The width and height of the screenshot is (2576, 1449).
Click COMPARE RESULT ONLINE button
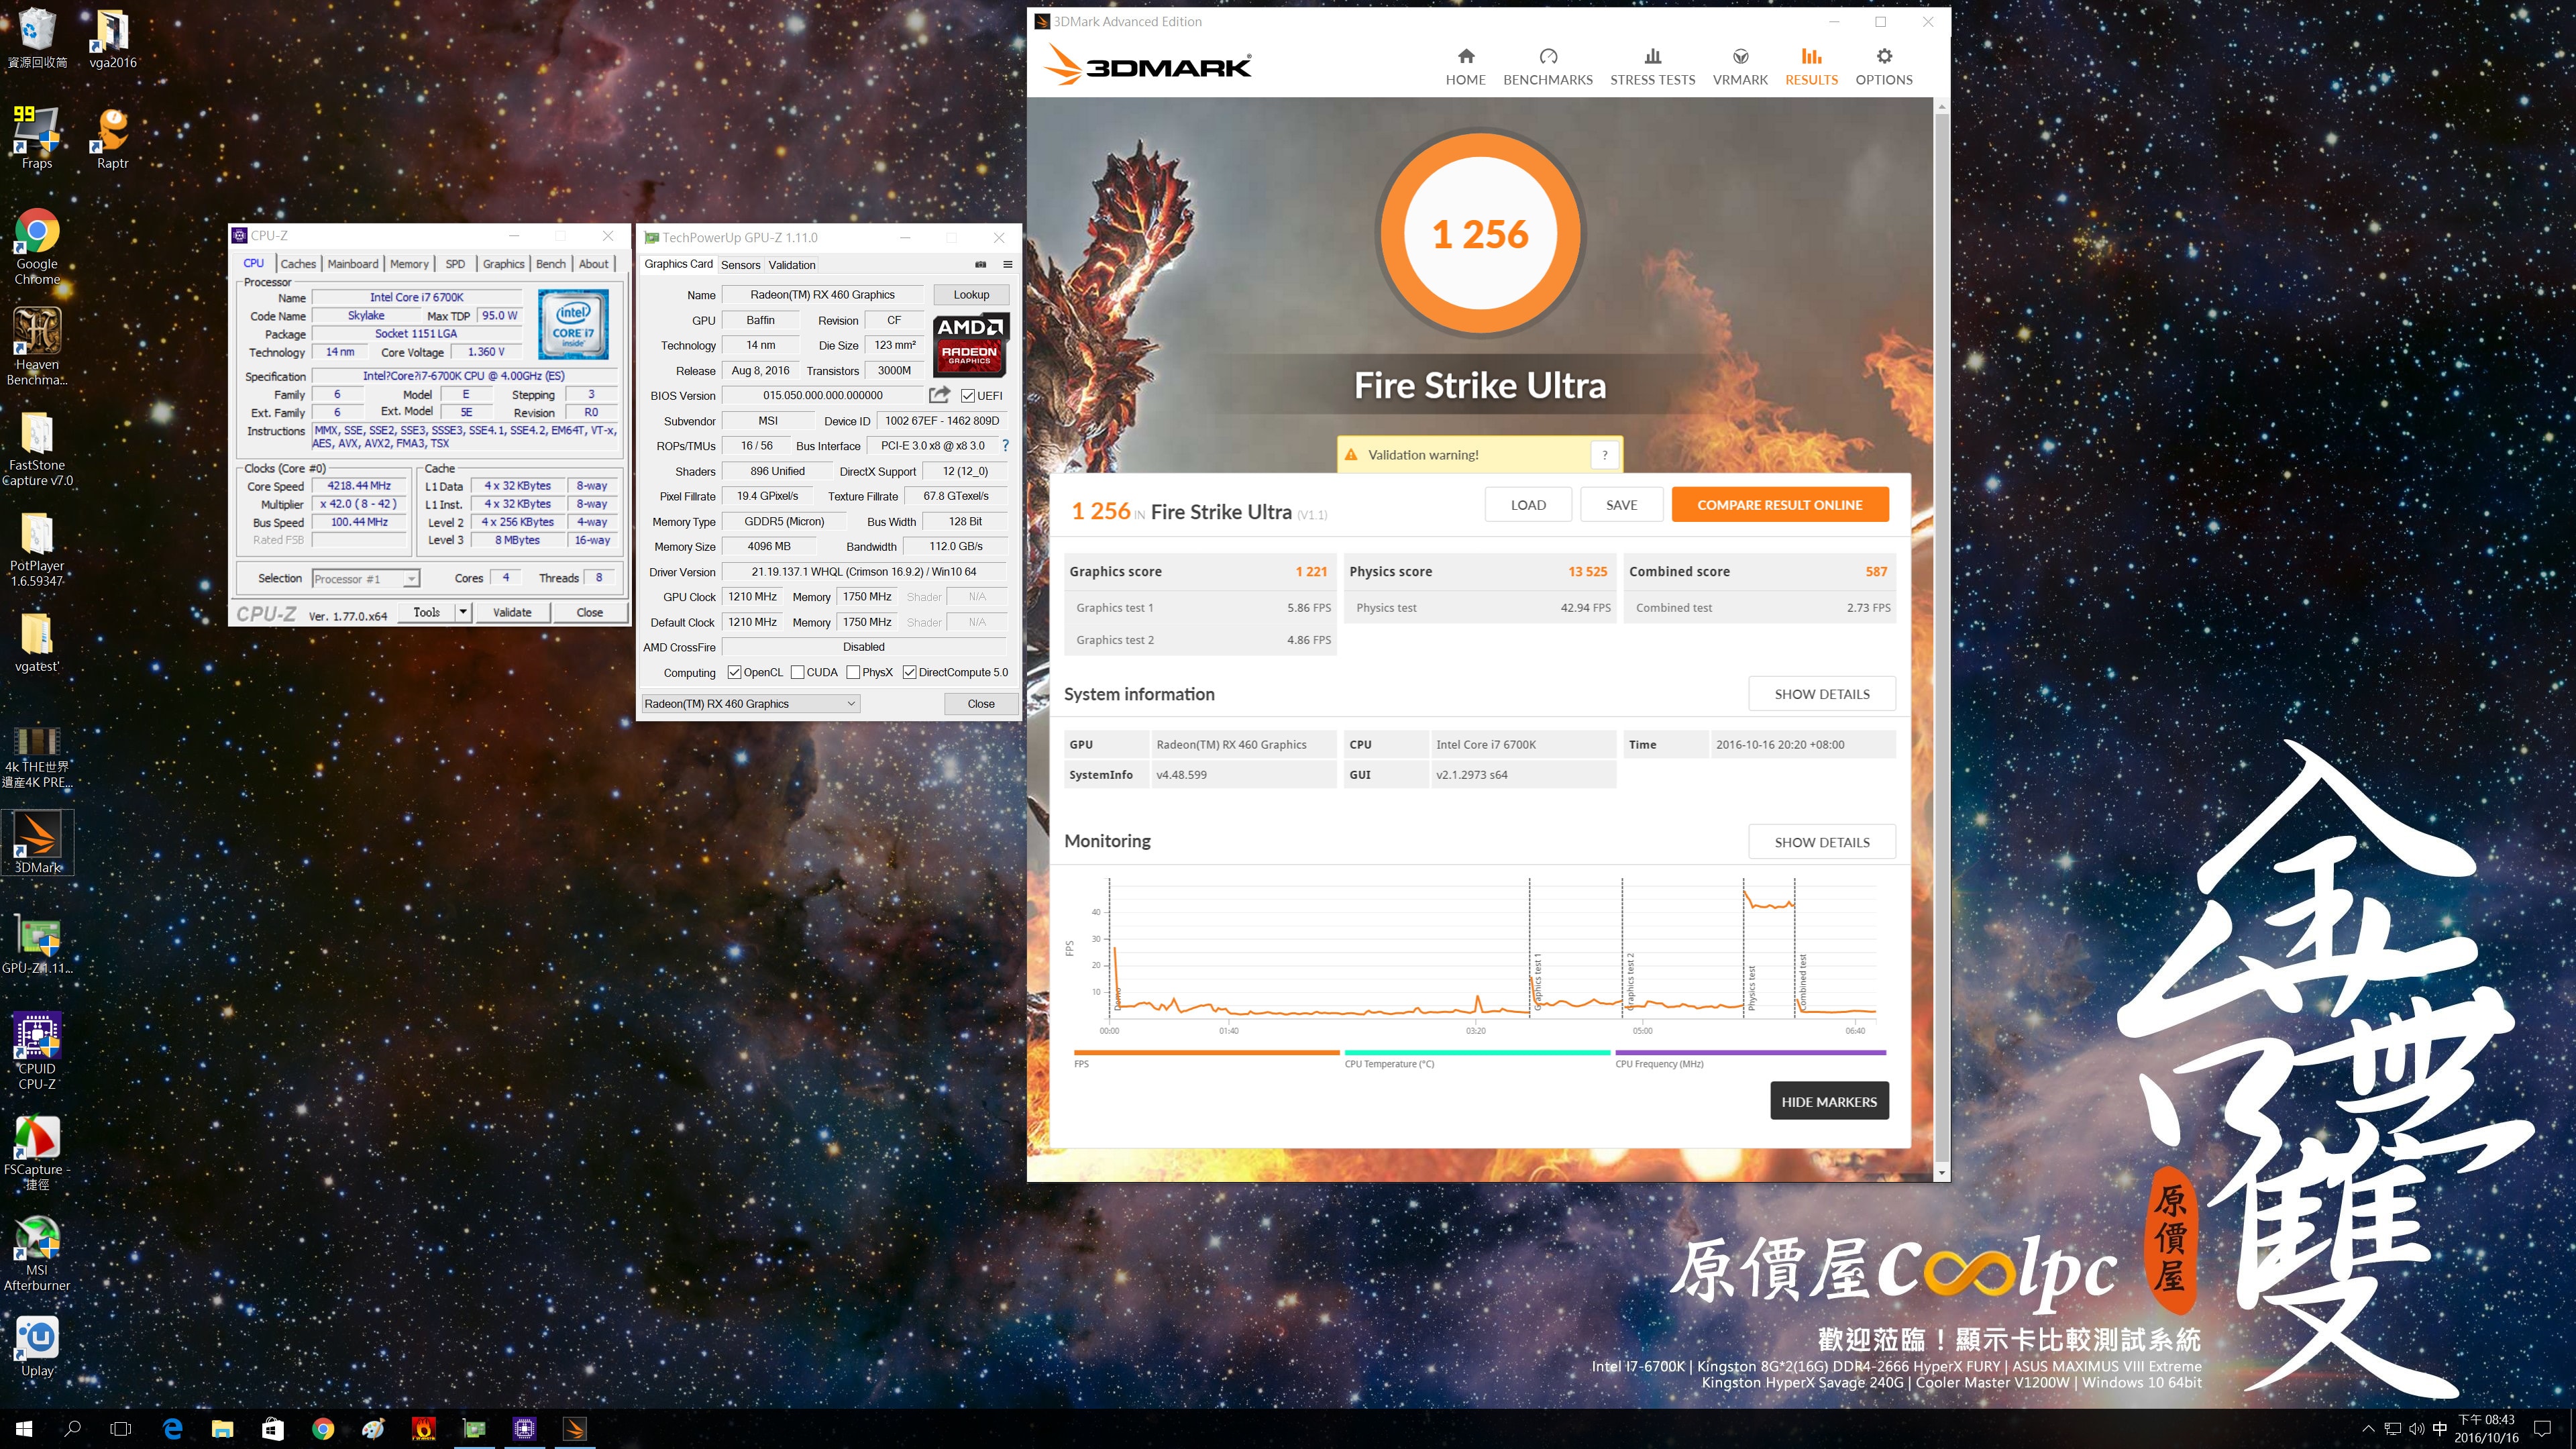(1780, 505)
